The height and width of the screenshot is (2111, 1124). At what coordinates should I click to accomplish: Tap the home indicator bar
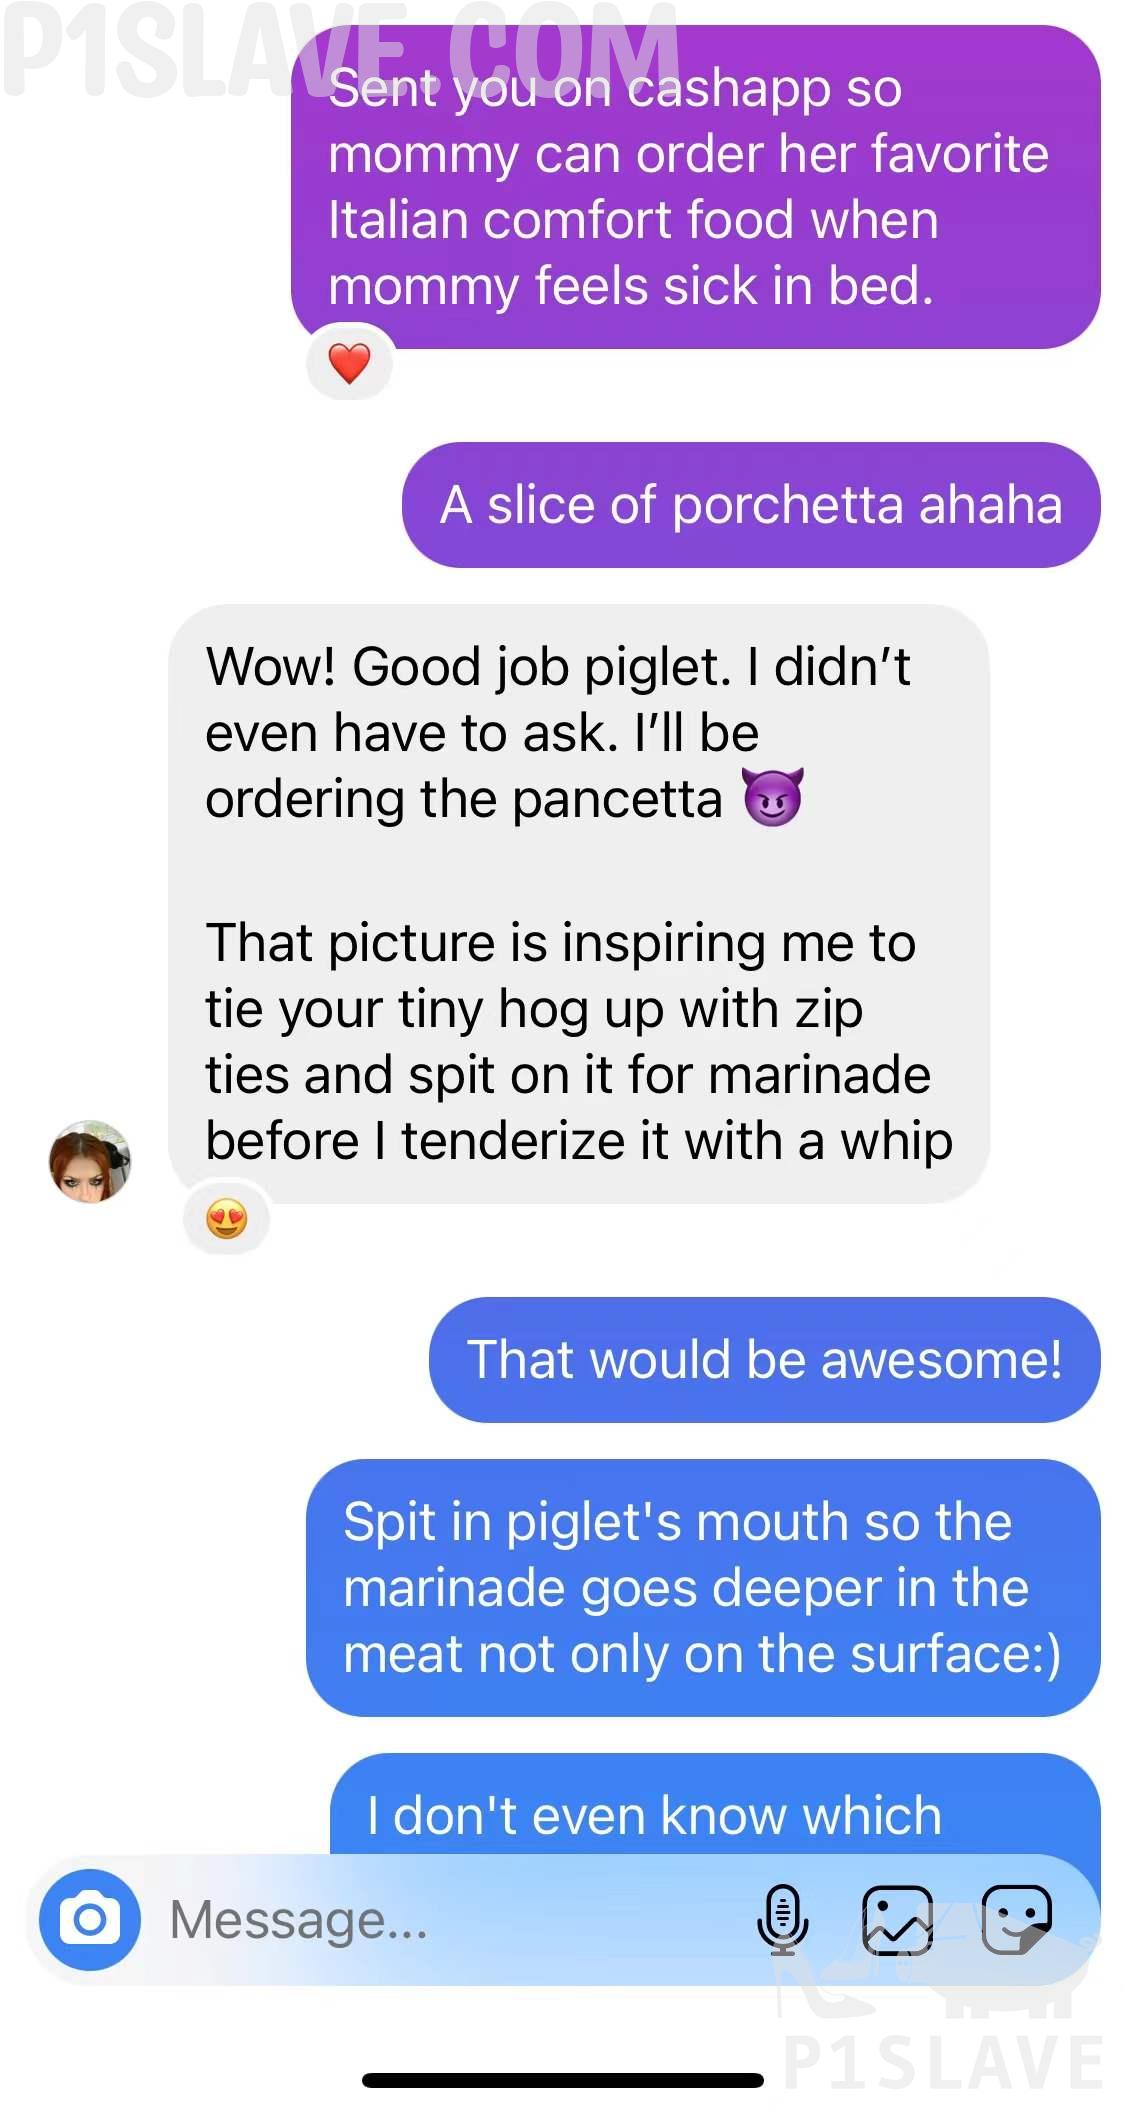562,2080
